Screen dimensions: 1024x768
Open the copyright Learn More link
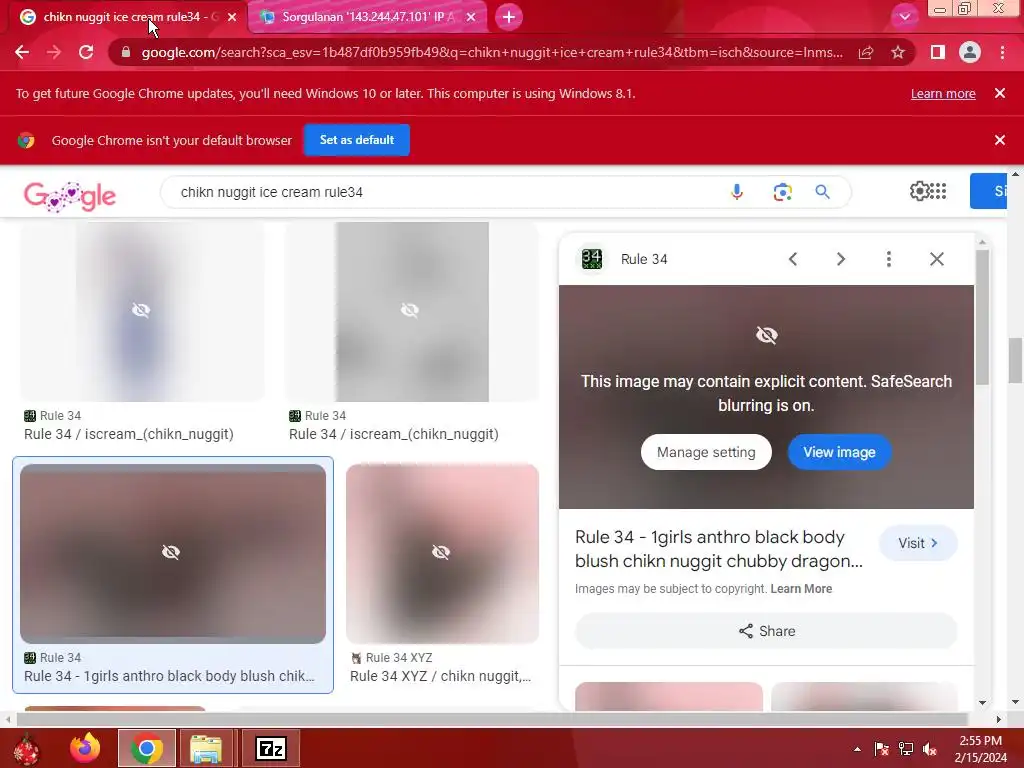coord(801,589)
